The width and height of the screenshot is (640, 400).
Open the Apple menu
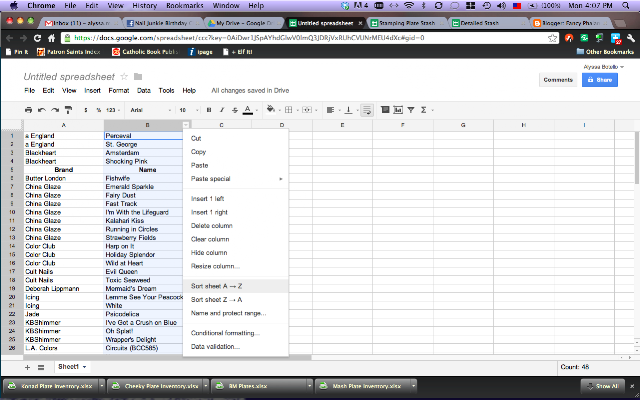[x=13, y=5]
